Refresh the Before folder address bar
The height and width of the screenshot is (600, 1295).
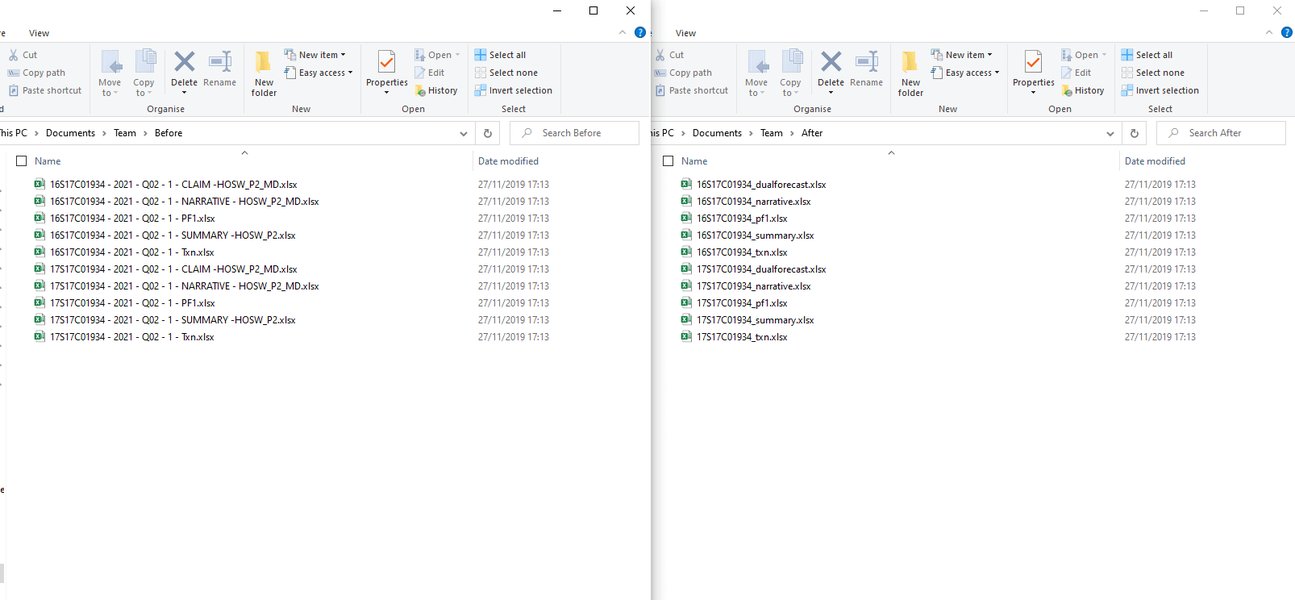point(488,133)
